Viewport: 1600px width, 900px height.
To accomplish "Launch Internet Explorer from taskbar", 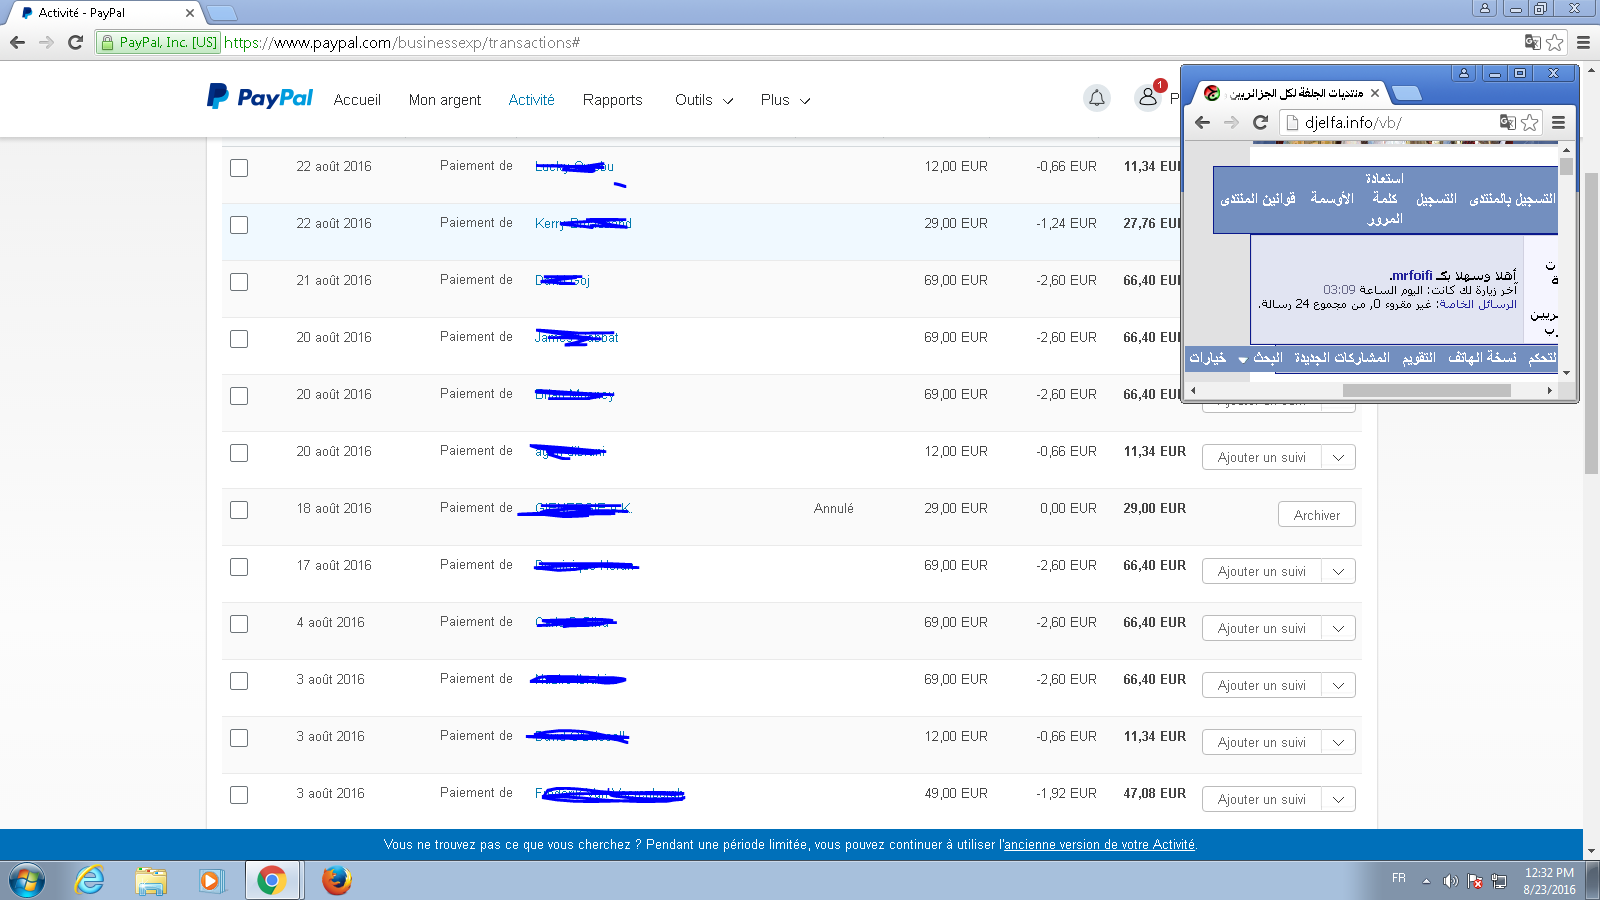I will 90,881.
